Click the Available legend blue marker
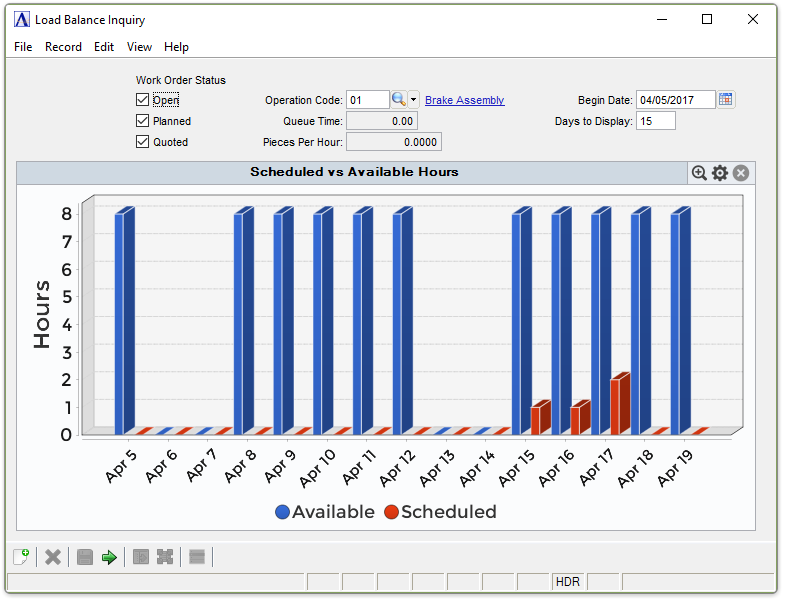The image size is (786, 602). tap(282, 512)
